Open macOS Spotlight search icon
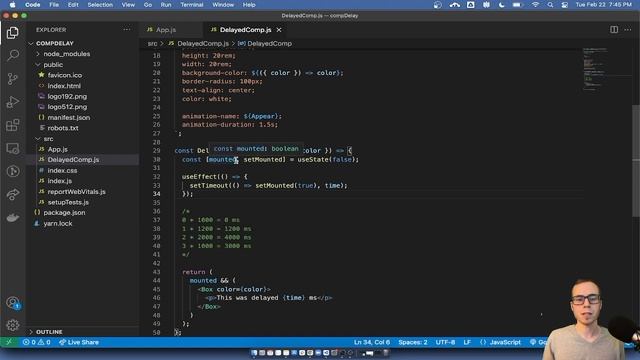The width and height of the screenshot is (640, 360). [550, 5]
